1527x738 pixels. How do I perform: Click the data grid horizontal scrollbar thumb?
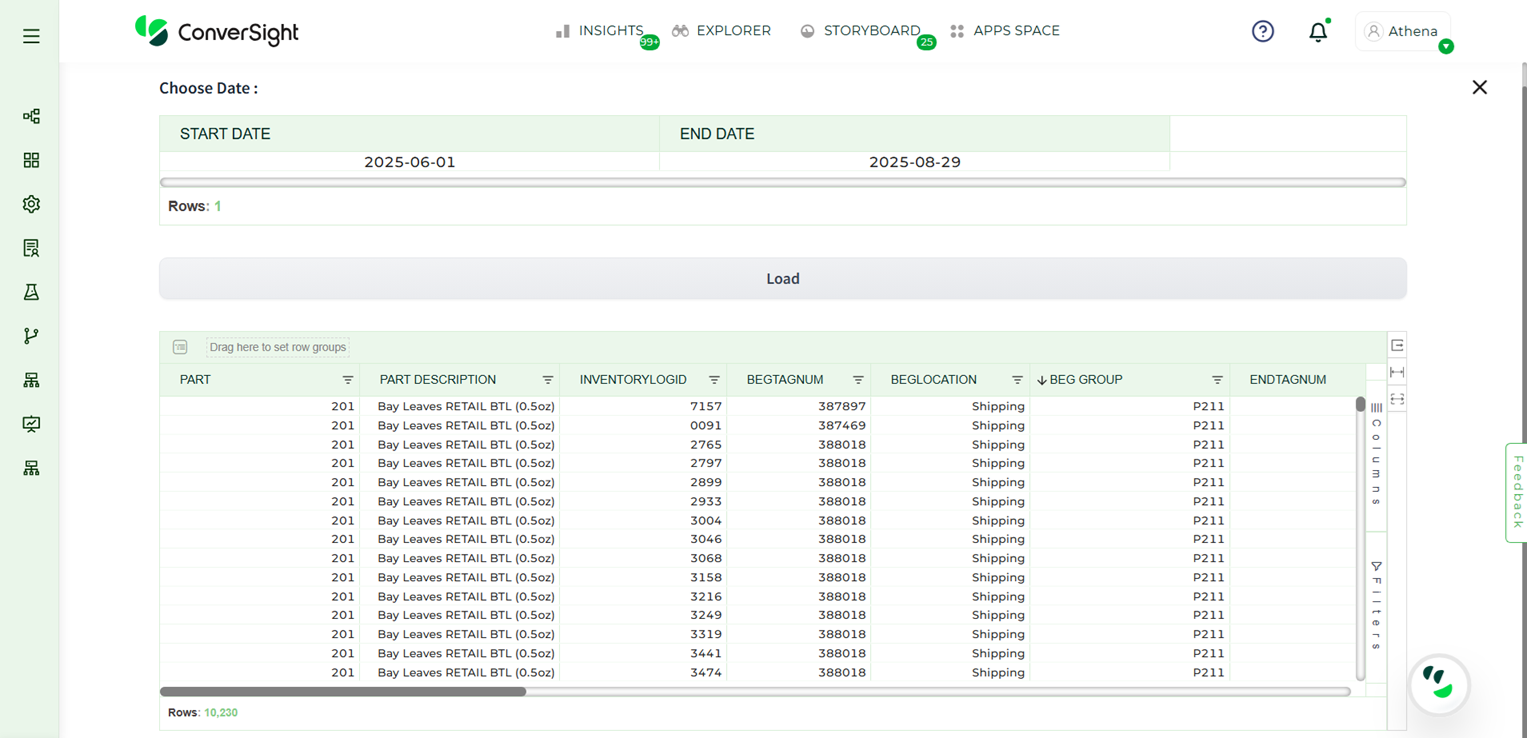pyautogui.click(x=343, y=691)
